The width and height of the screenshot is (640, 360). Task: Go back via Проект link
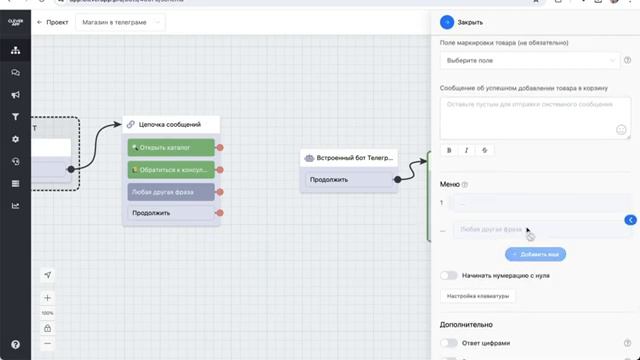[x=52, y=22]
